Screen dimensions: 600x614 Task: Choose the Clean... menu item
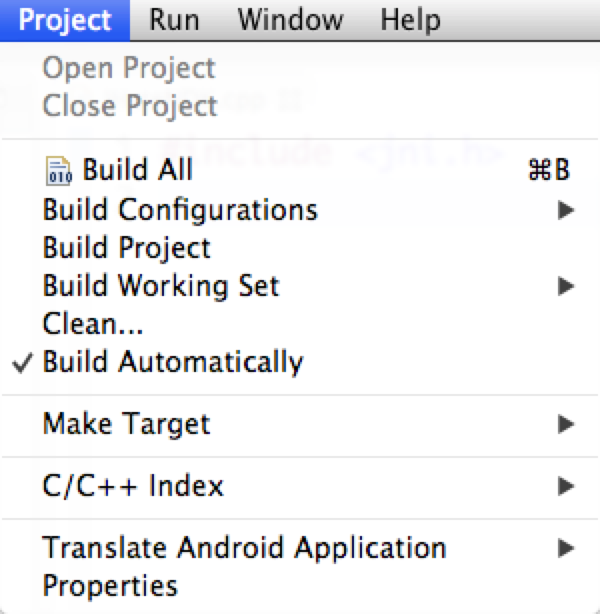pyautogui.click(x=94, y=324)
